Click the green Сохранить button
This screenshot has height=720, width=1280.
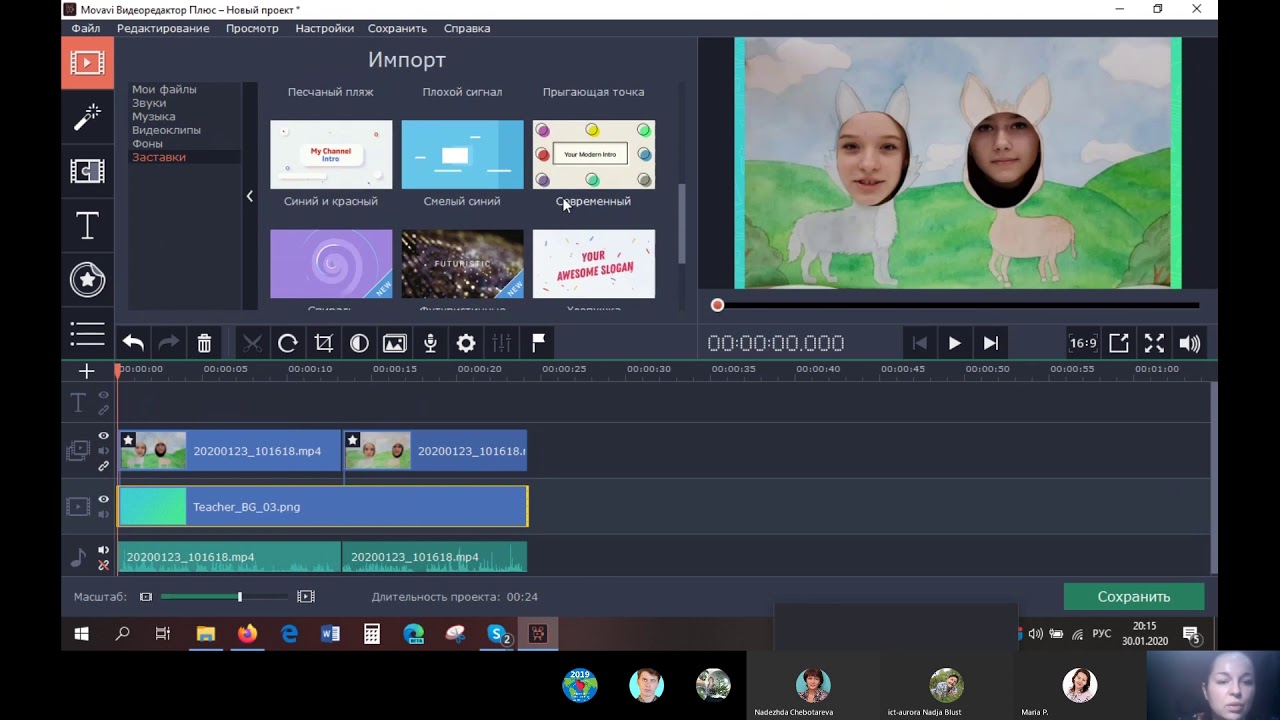(1134, 597)
